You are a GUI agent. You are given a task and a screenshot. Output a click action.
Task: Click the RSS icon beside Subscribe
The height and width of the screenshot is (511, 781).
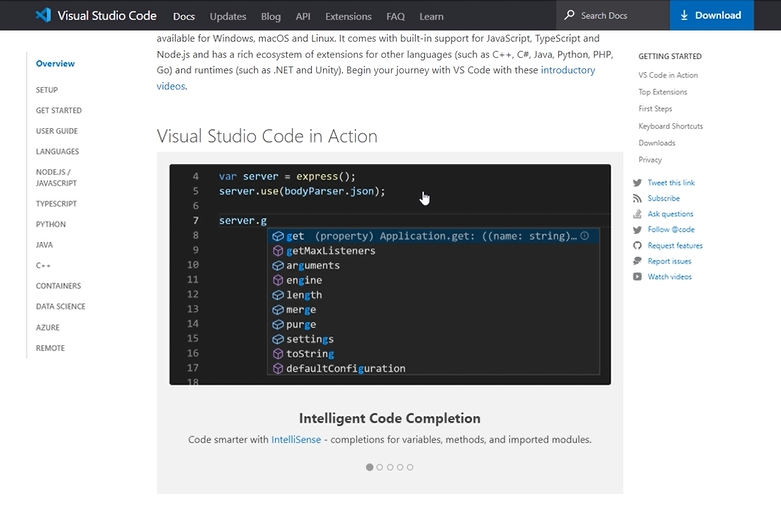coord(637,198)
